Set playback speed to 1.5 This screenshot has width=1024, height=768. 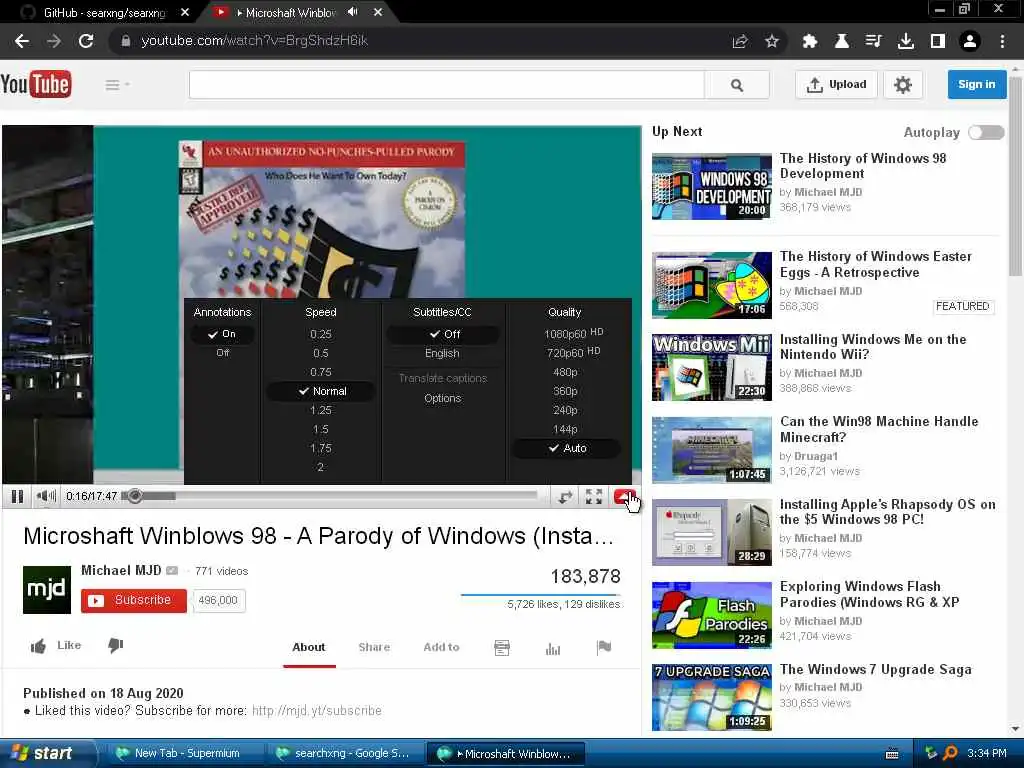click(321, 429)
